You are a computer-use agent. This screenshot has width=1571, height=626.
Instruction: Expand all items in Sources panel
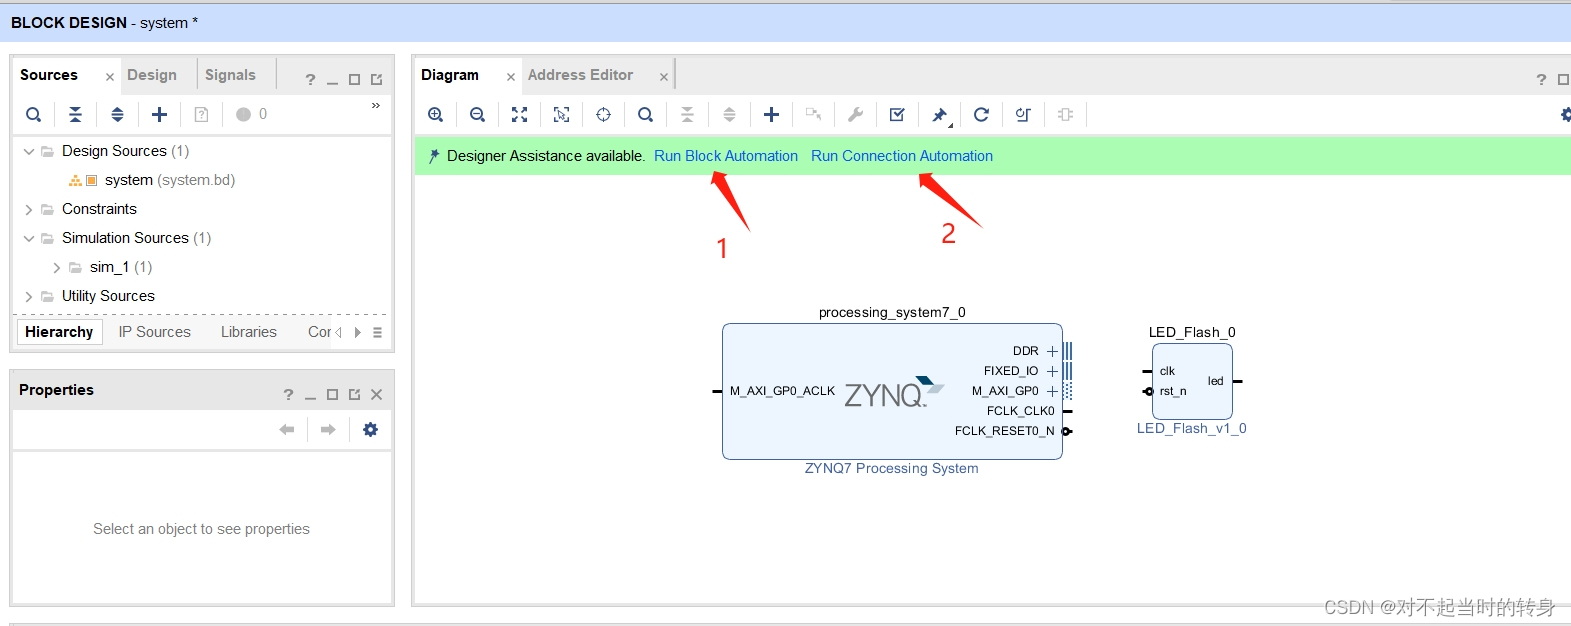coord(118,115)
